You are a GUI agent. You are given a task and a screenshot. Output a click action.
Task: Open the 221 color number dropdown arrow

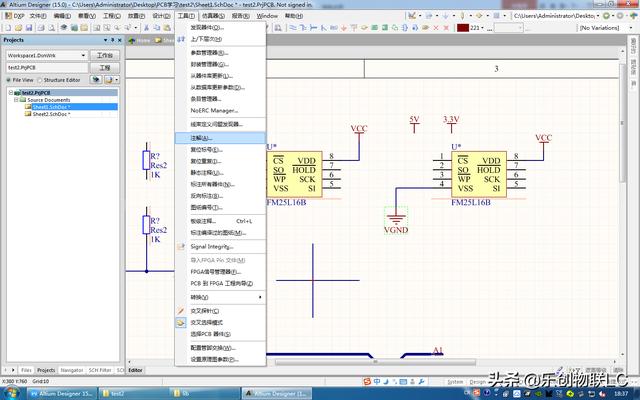click(x=483, y=28)
